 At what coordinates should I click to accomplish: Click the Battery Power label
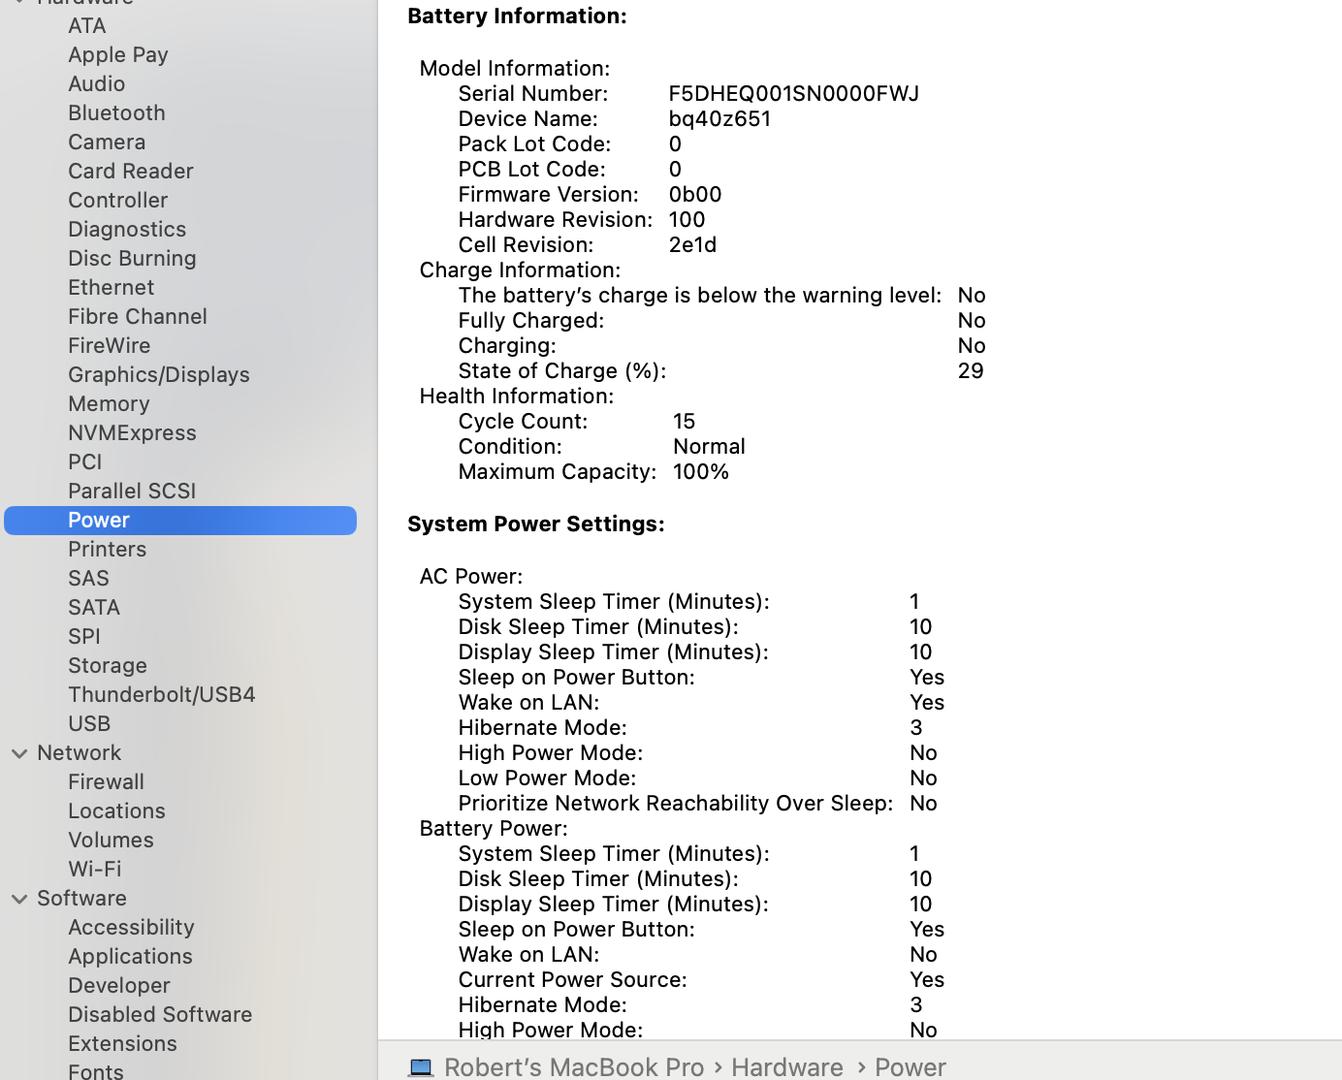point(493,829)
